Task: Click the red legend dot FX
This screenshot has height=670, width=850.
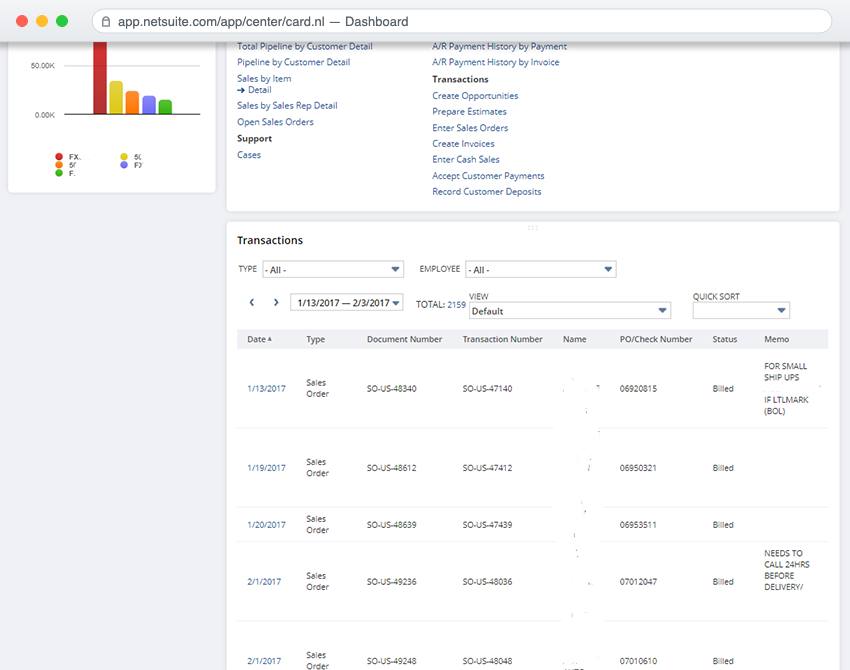Action: click(59, 157)
